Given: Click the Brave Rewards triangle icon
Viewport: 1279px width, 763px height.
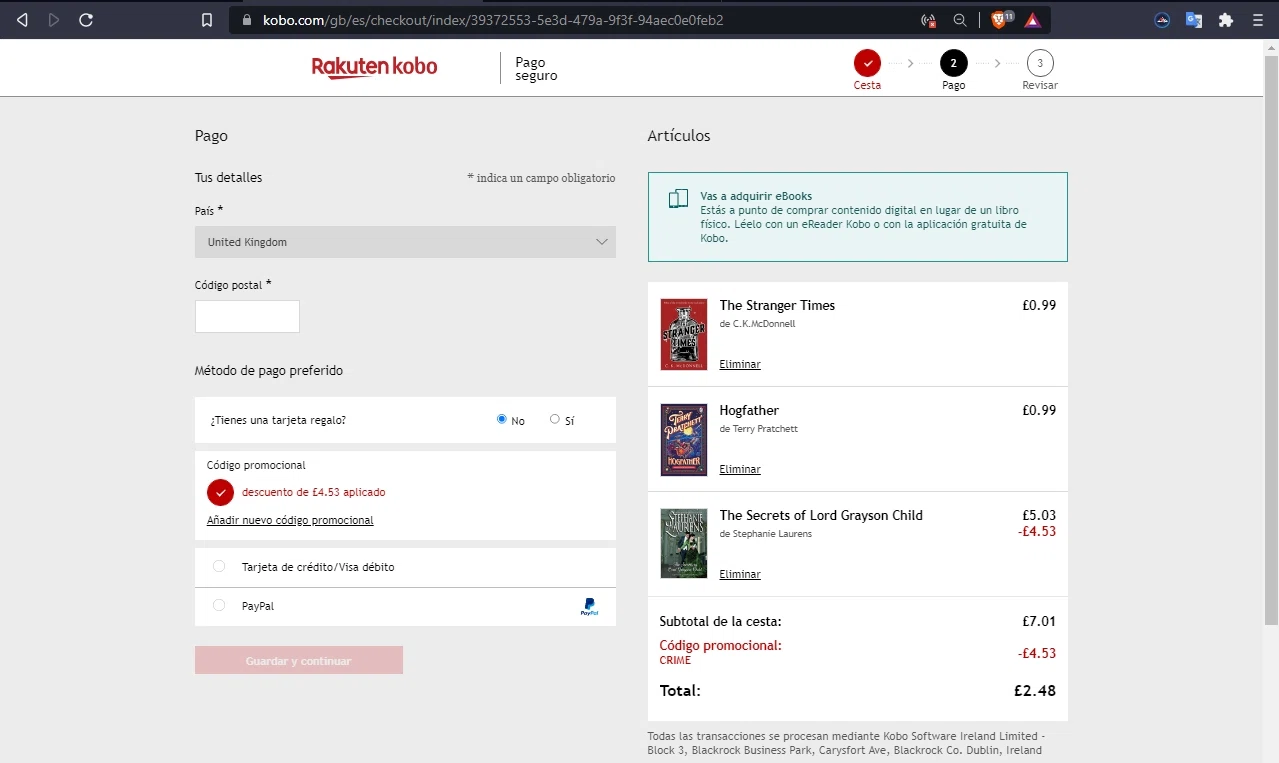Looking at the screenshot, I should point(1032,20).
